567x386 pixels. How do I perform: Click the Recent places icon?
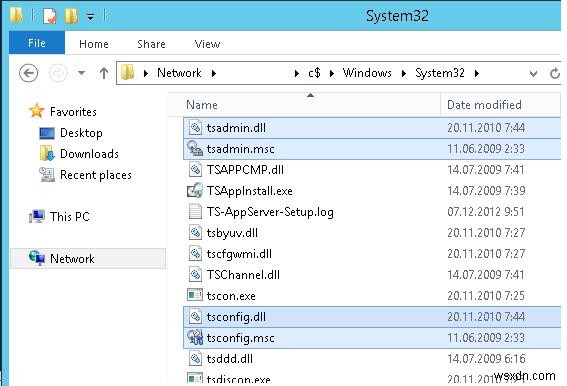tap(47, 175)
